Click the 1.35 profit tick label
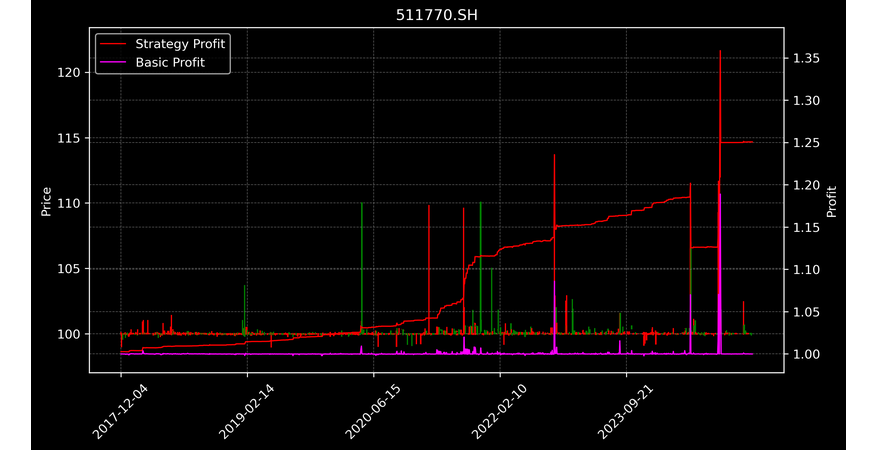878x450 pixels. coord(806,58)
